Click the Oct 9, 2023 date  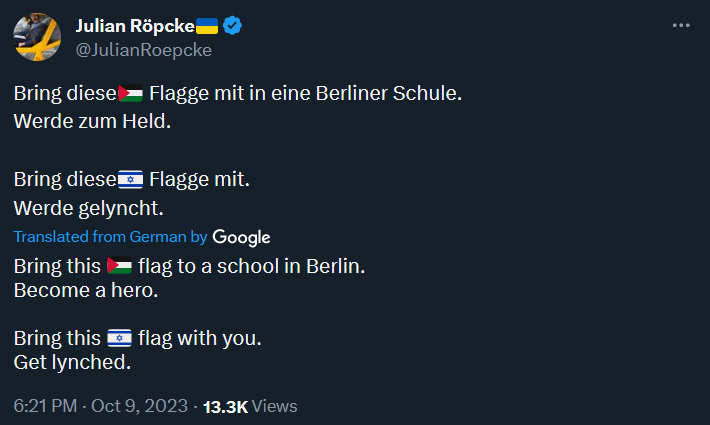coord(139,407)
